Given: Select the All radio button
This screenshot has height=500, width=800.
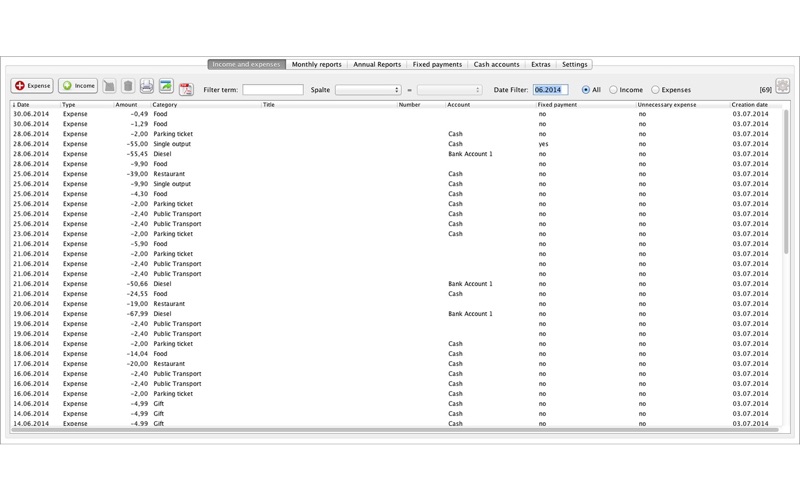Looking at the screenshot, I should [x=586, y=90].
